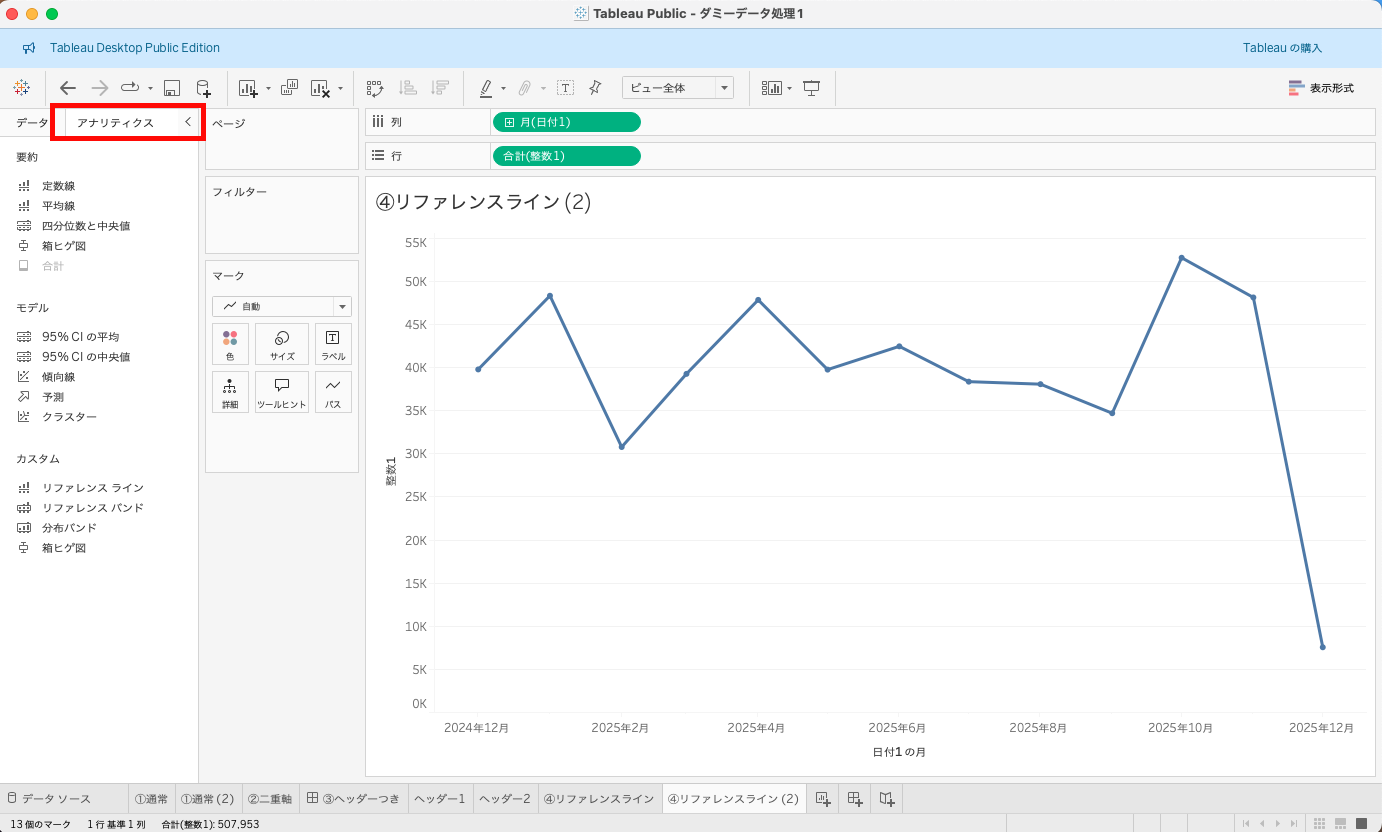Click the add new data source icon
The height and width of the screenshot is (832, 1382).
203,88
